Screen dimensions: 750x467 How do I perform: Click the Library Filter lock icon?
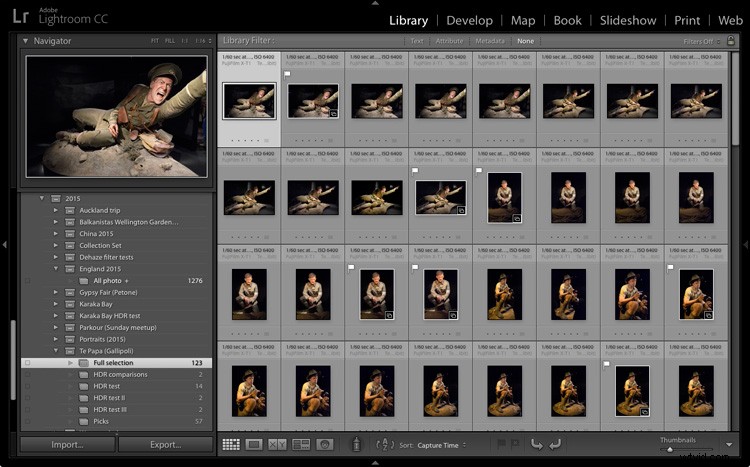(x=730, y=41)
